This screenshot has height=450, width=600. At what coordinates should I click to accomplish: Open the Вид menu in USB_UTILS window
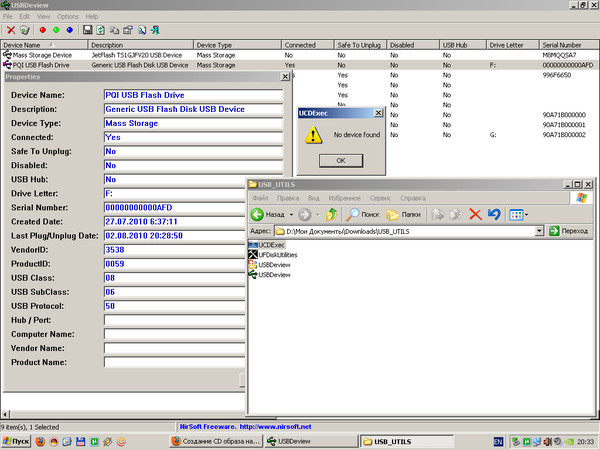(x=314, y=198)
